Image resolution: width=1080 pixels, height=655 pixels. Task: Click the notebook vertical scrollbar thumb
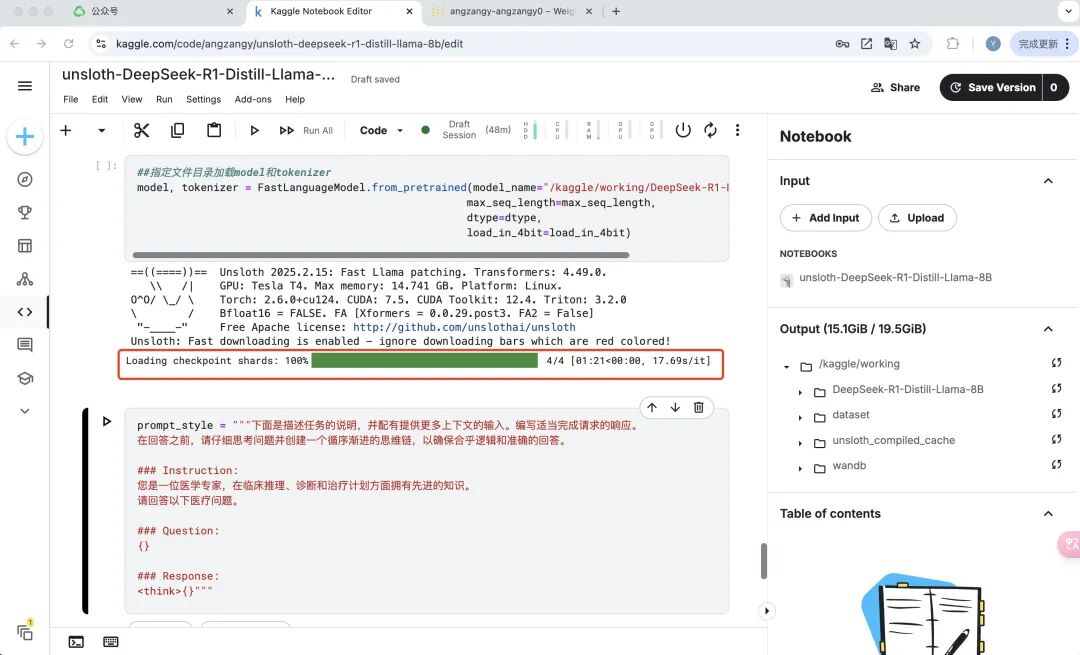point(763,561)
